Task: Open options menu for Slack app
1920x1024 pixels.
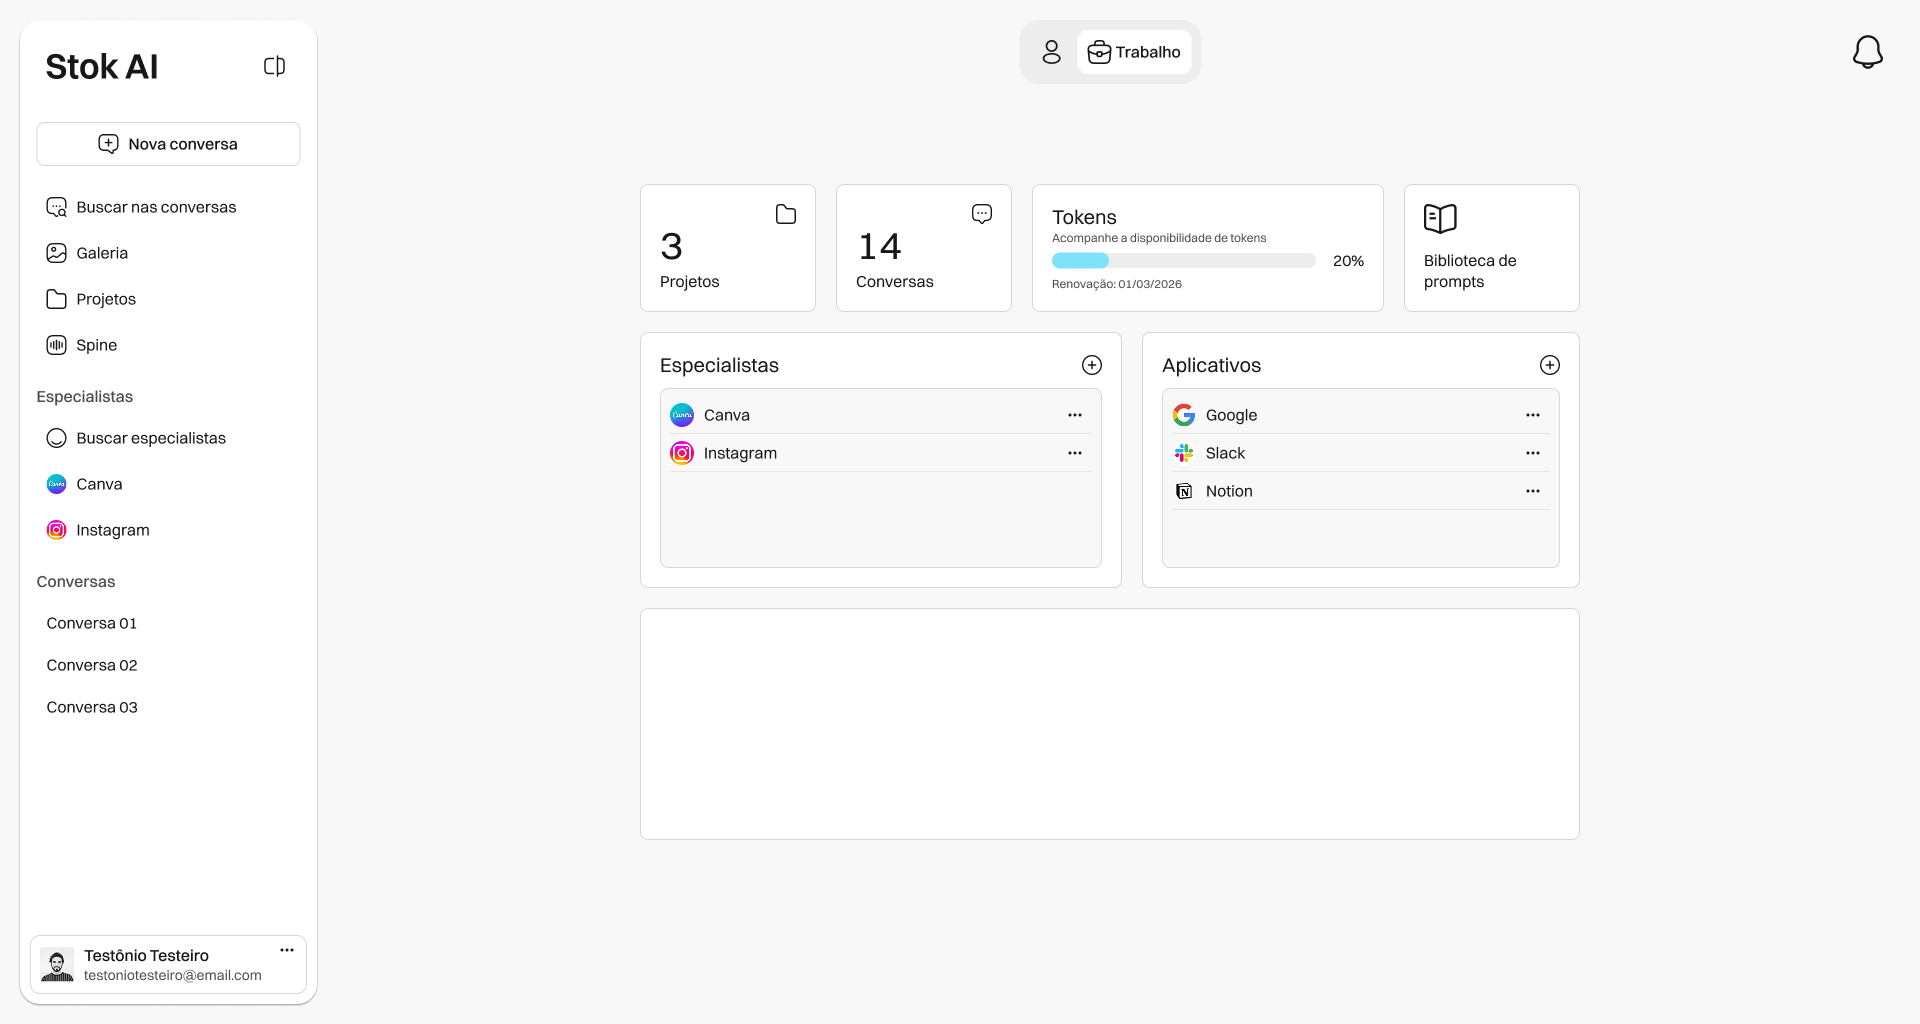Action: (1533, 452)
